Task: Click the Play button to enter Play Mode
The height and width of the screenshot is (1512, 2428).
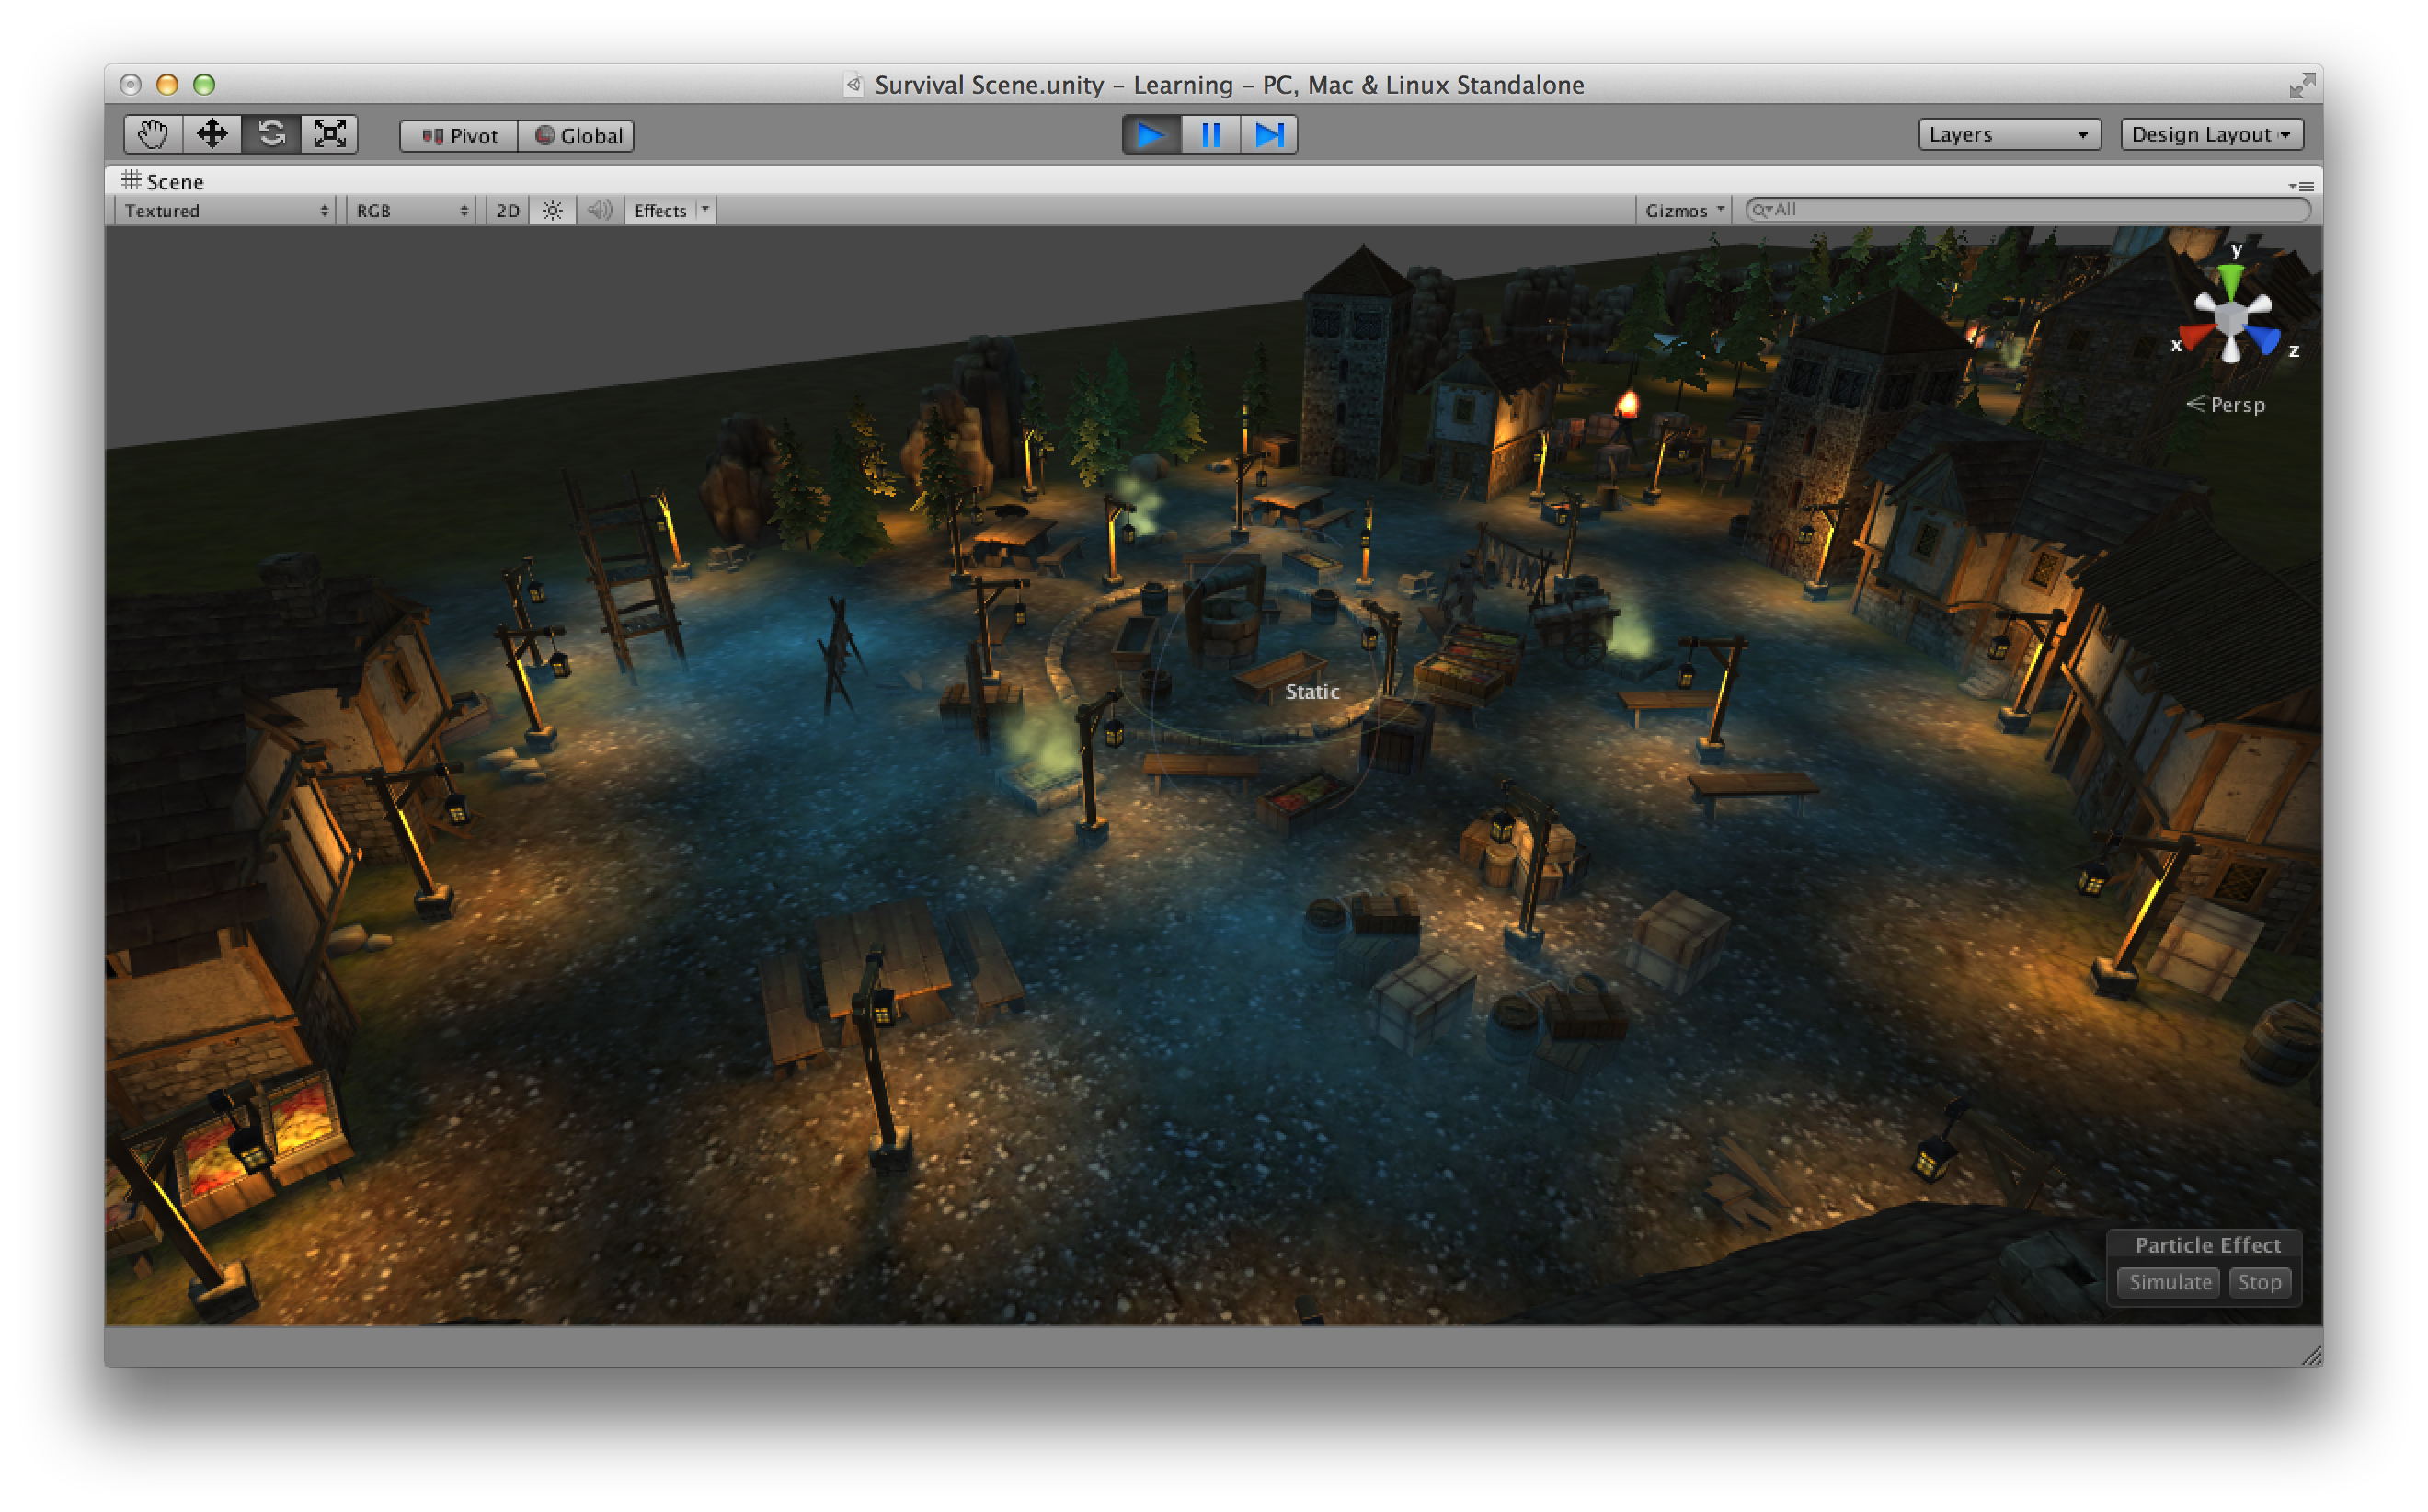Action: (1150, 134)
